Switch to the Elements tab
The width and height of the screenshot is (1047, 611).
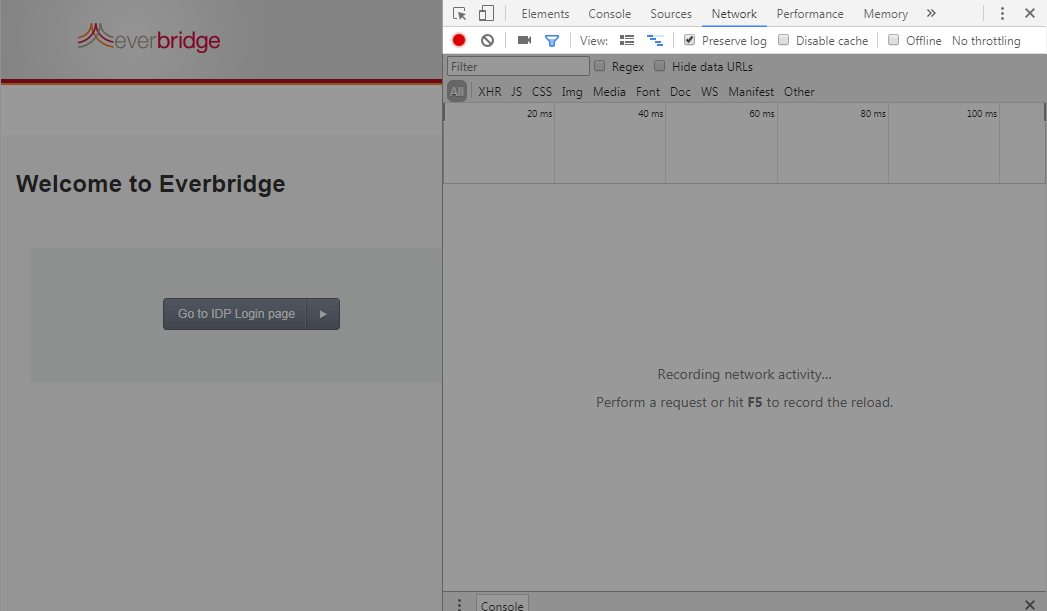pos(545,13)
